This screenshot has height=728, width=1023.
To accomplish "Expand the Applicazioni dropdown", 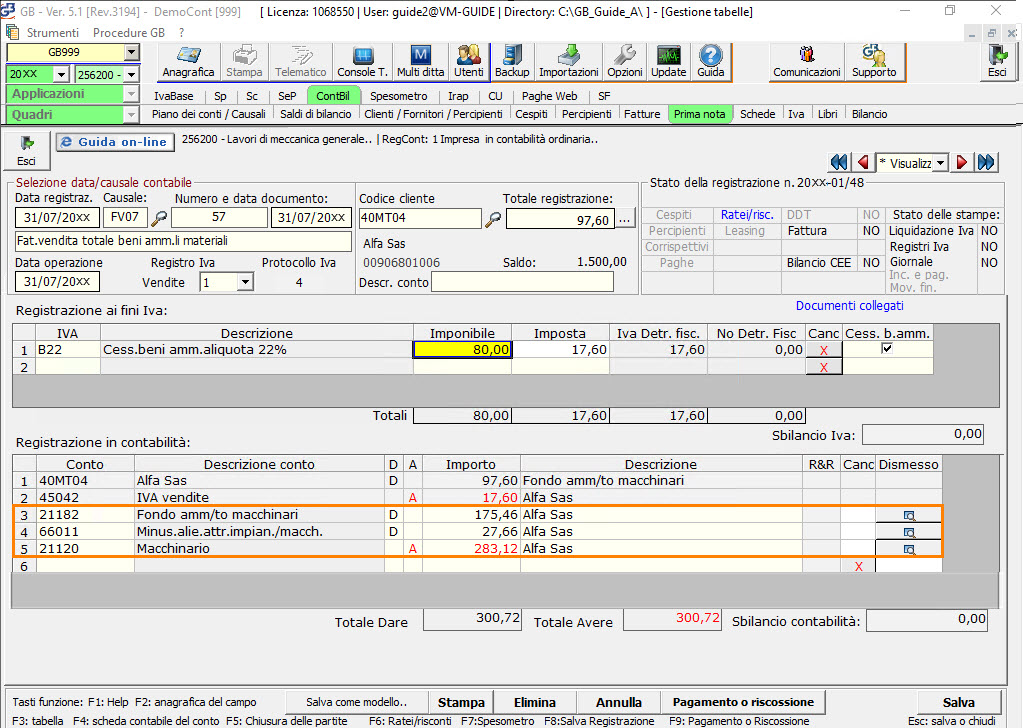I will [x=131, y=94].
